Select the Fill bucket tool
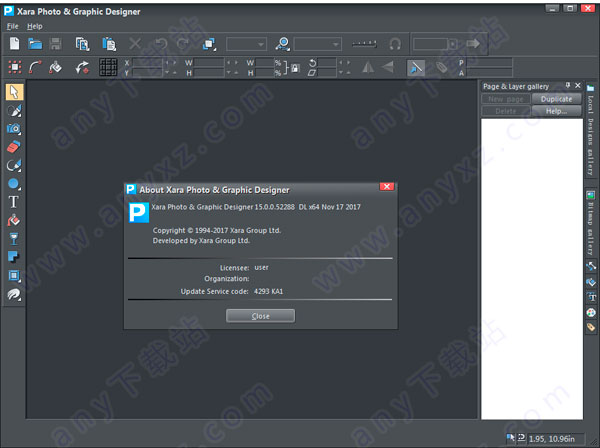The width and height of the screenshot is (600, 448). [14, 220]
